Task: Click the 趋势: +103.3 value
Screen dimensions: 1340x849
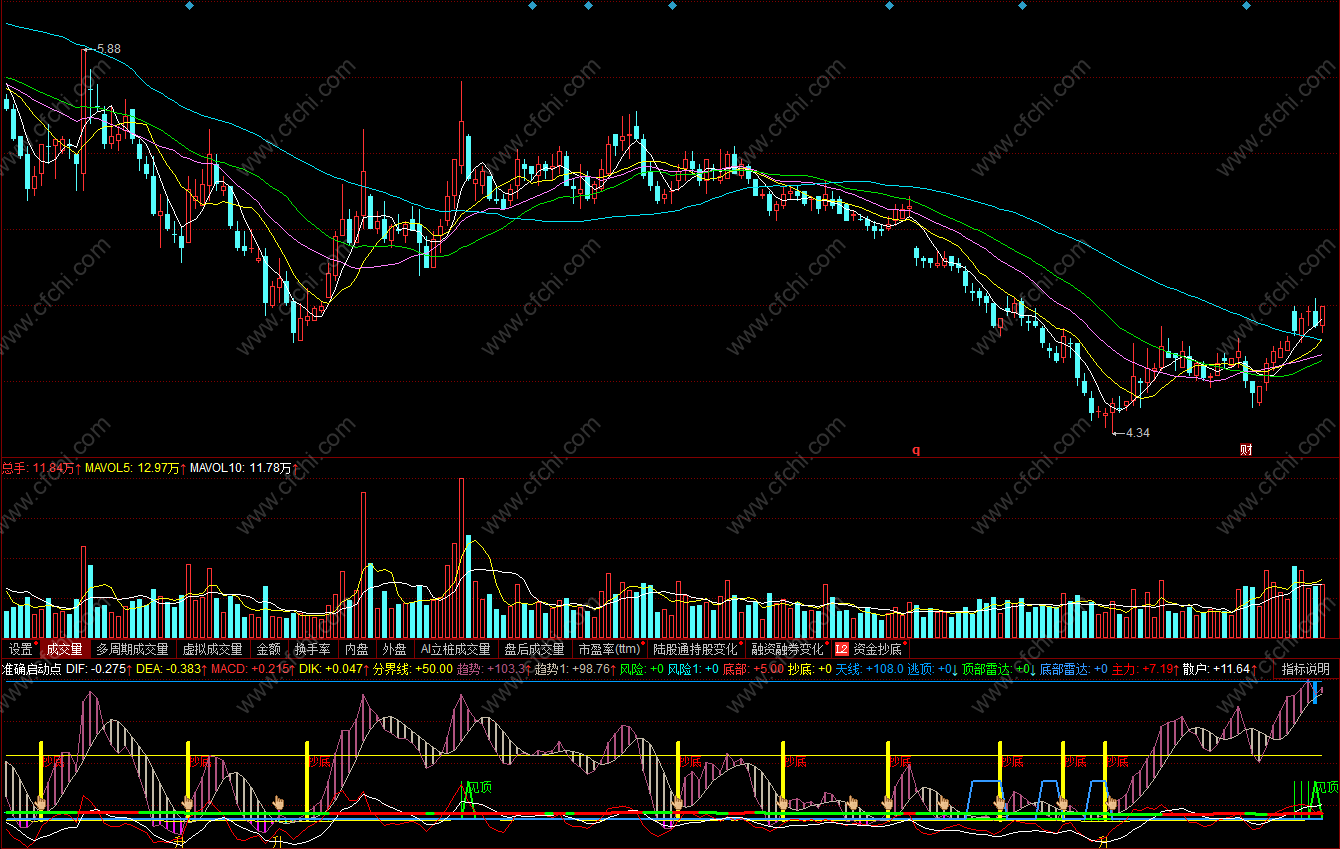Action: click(493, 669)
